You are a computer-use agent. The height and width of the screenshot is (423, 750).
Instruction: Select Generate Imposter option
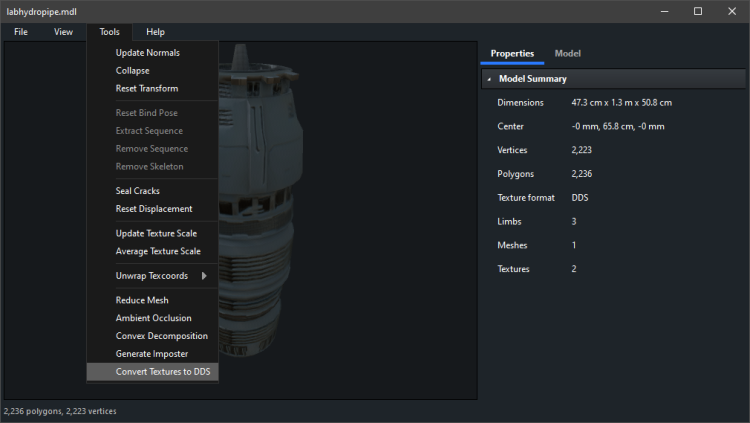[x=151, y=354]
